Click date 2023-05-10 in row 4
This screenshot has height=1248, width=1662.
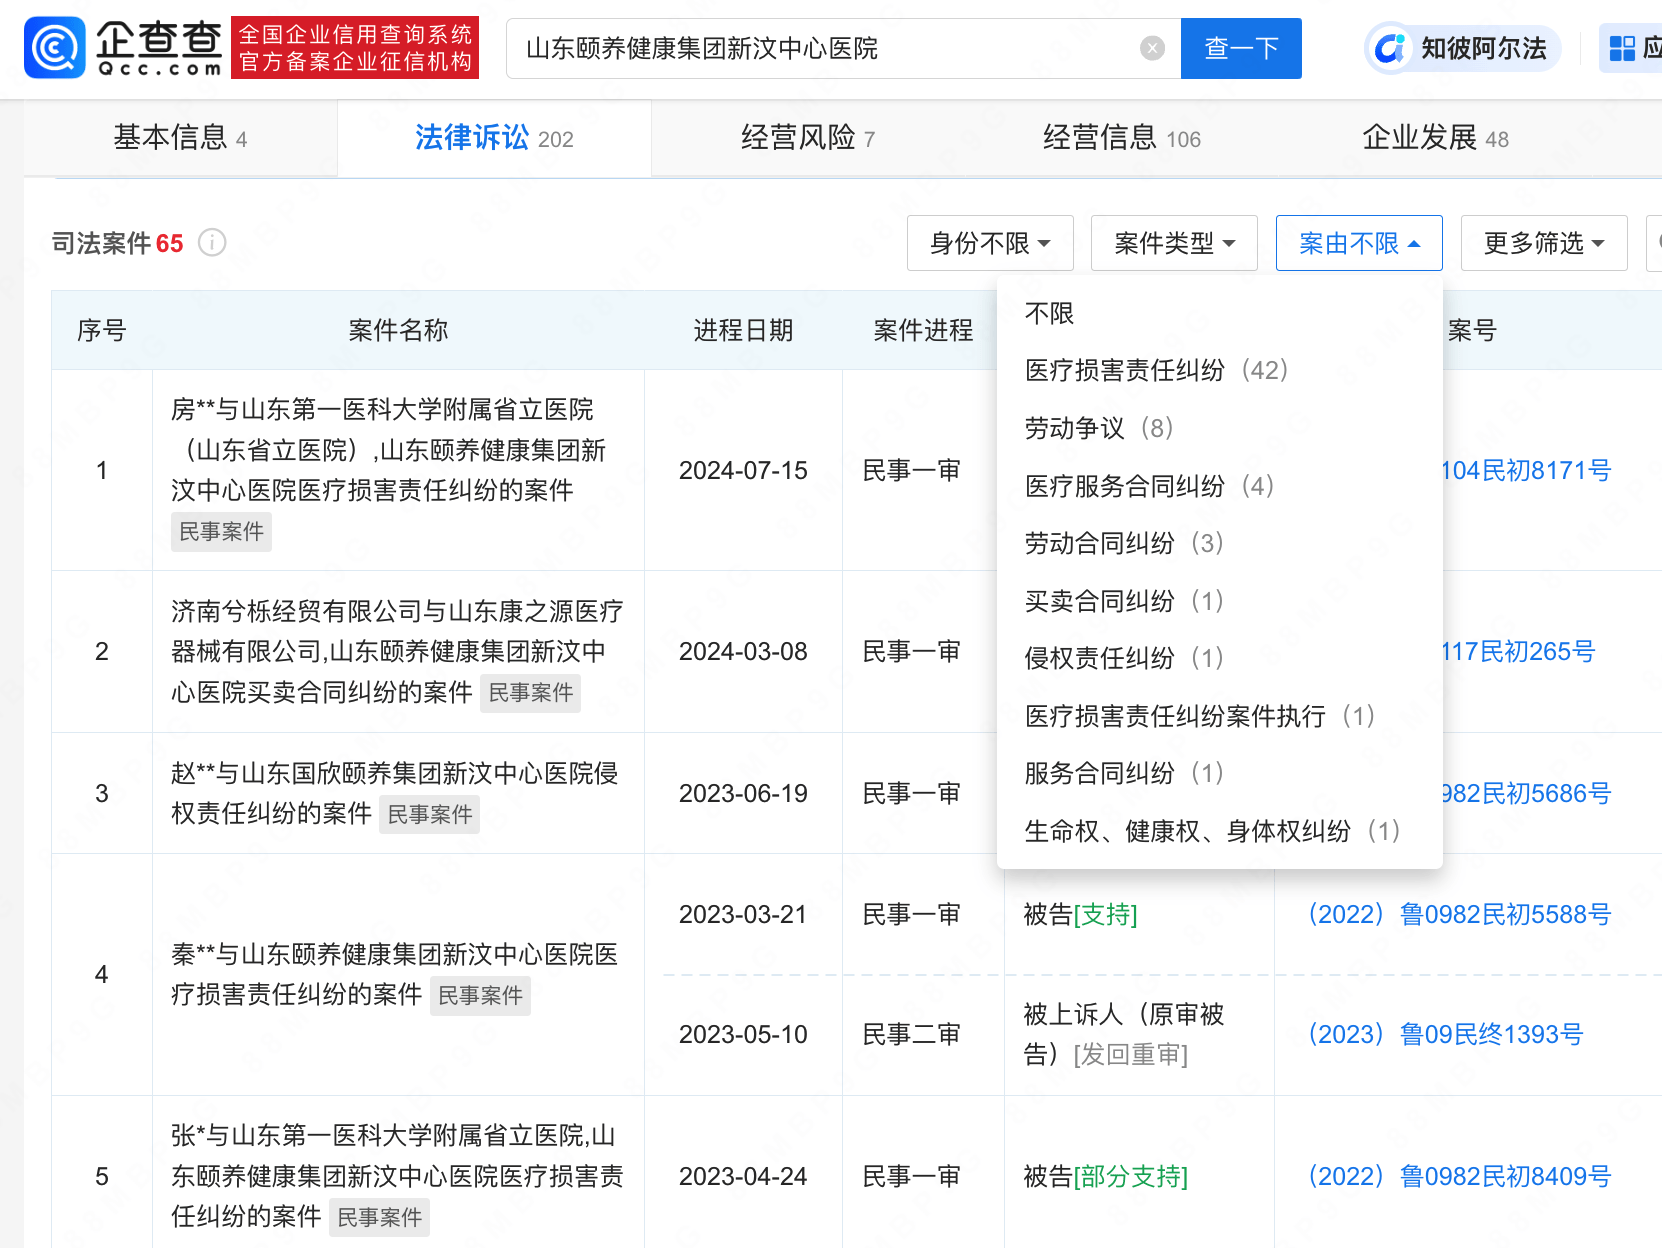743,1034
